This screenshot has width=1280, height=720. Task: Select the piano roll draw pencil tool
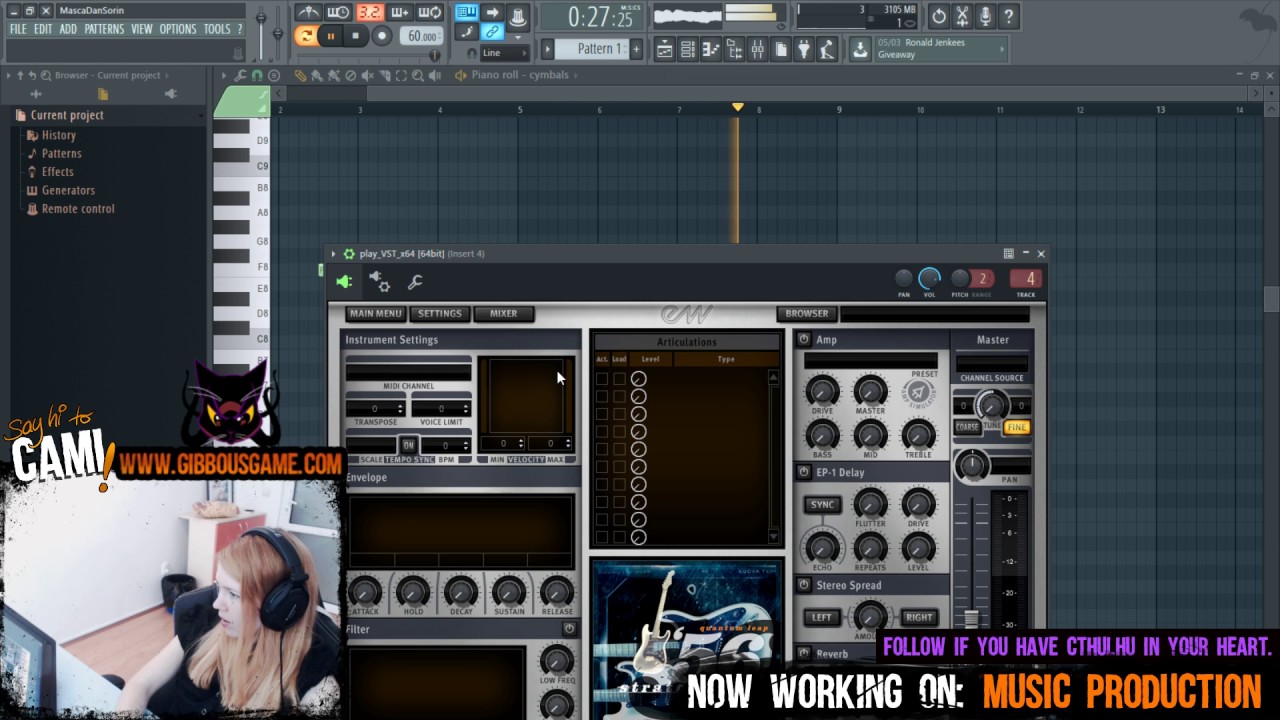coord(300,75)
